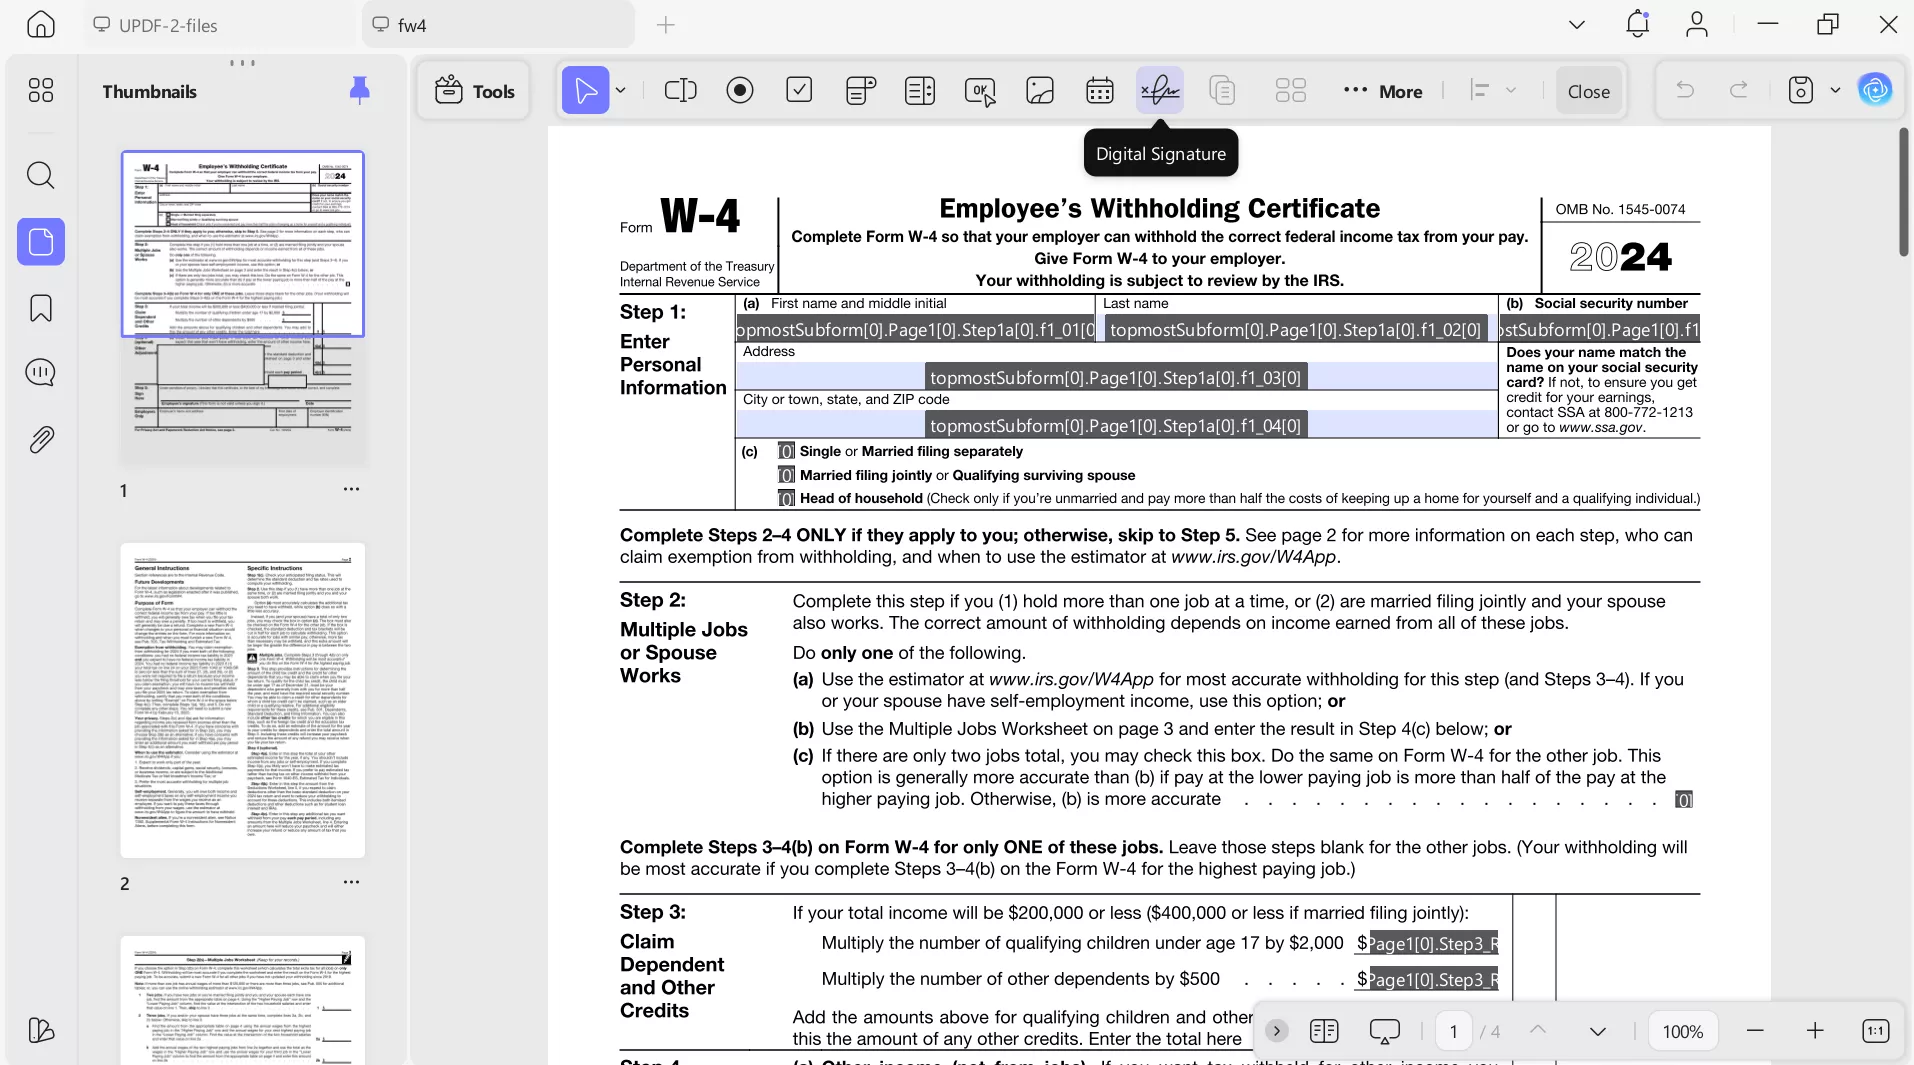Tick the Married filing jointly checkbox
1914x1065 pixels.
(787, 475)
